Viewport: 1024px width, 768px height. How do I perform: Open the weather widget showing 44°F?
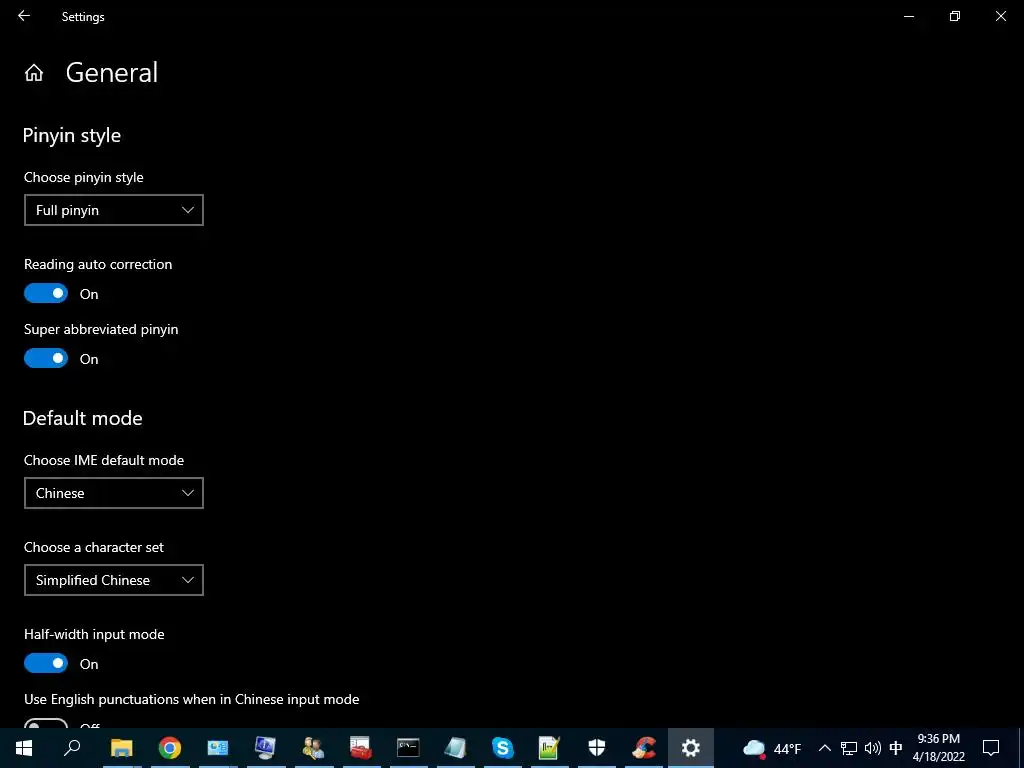tap(772, 748)
